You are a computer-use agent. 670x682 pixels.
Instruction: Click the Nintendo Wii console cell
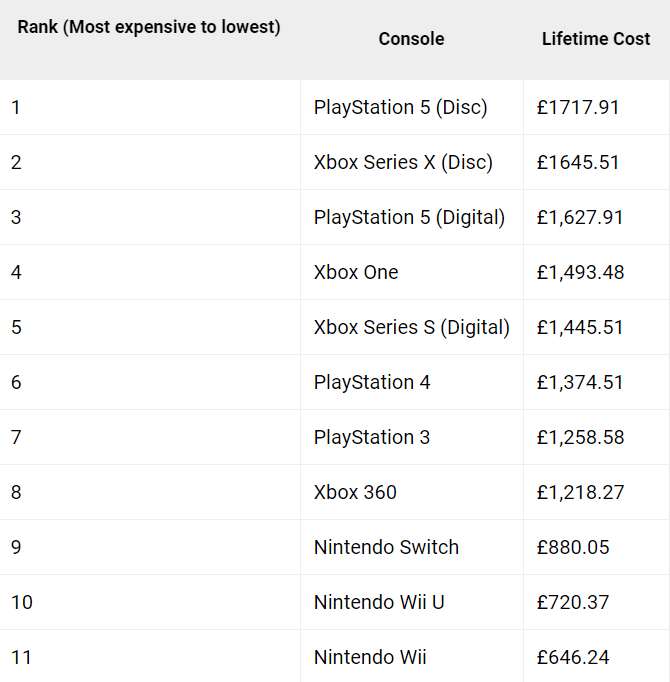coord(370,657)
